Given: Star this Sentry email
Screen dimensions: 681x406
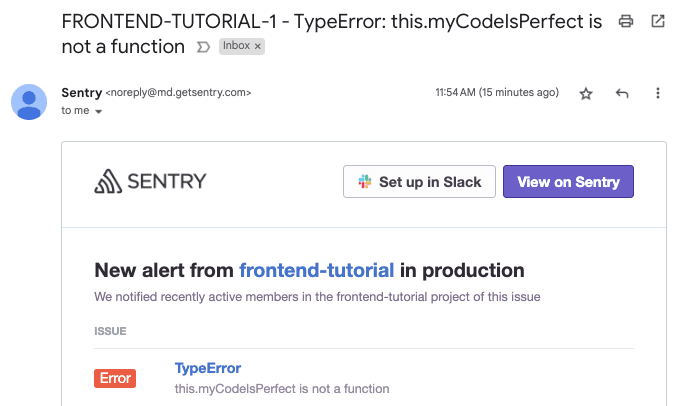Looking at the screenshot, I should 587,93.
